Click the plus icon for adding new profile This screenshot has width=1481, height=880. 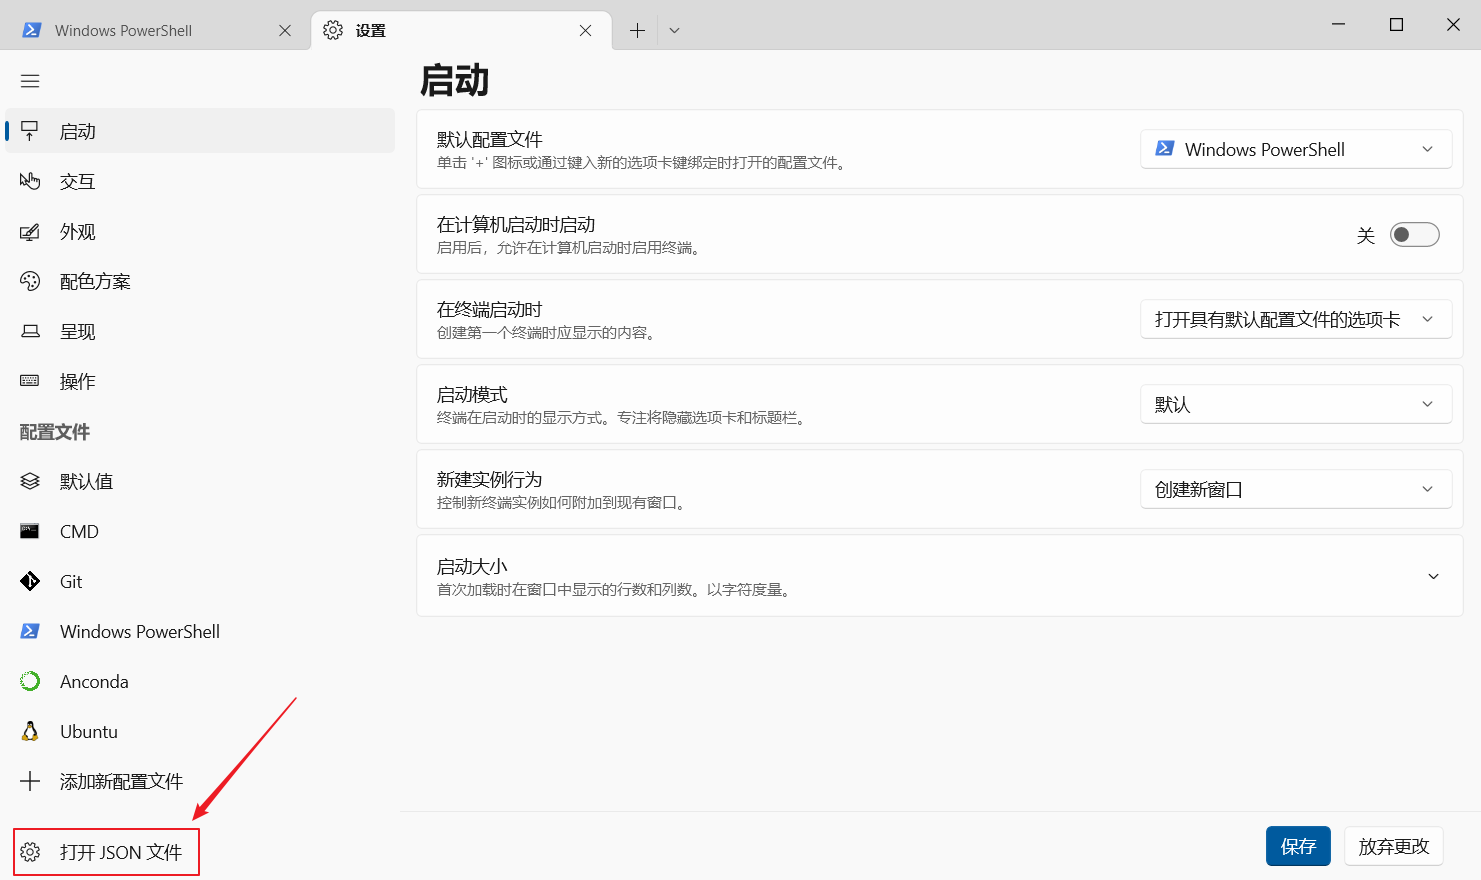[x=30, y=781]
